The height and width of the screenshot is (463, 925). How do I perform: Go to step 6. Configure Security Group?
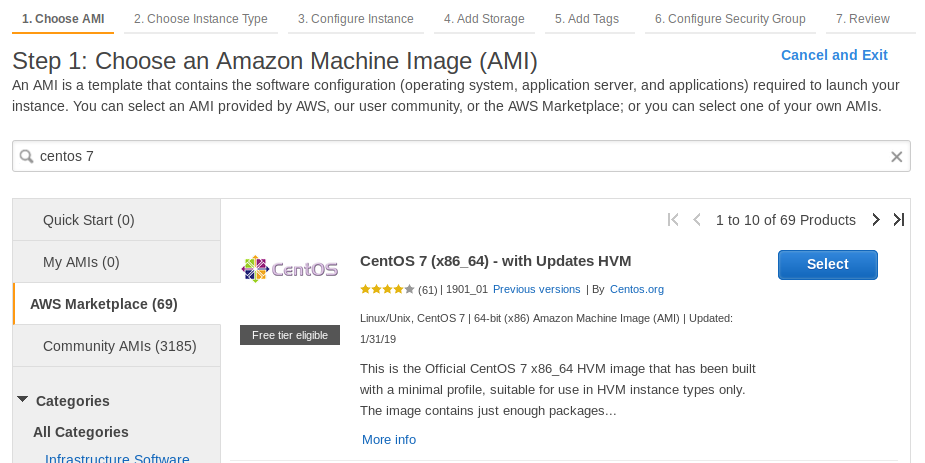(x=730, y=19)
